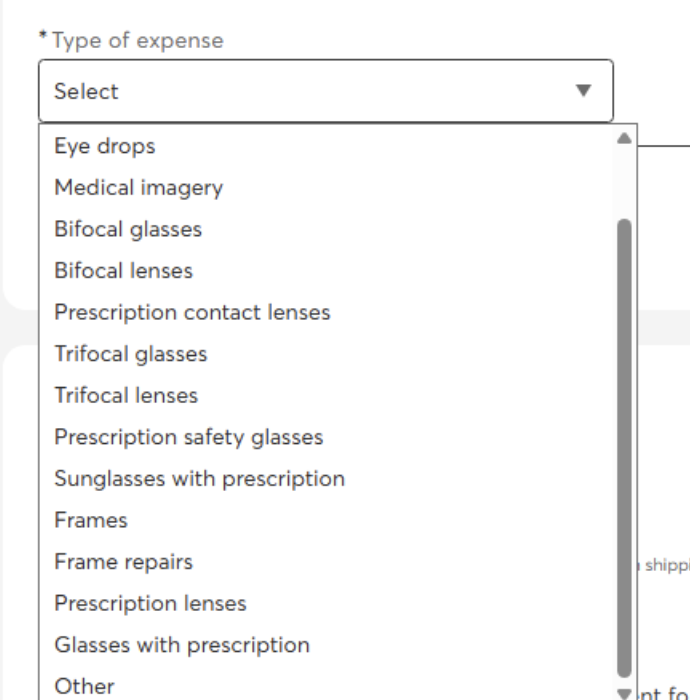Choose Prescription contact lenses option
This screenshot has width=690, height=700.
click(192, 312)
